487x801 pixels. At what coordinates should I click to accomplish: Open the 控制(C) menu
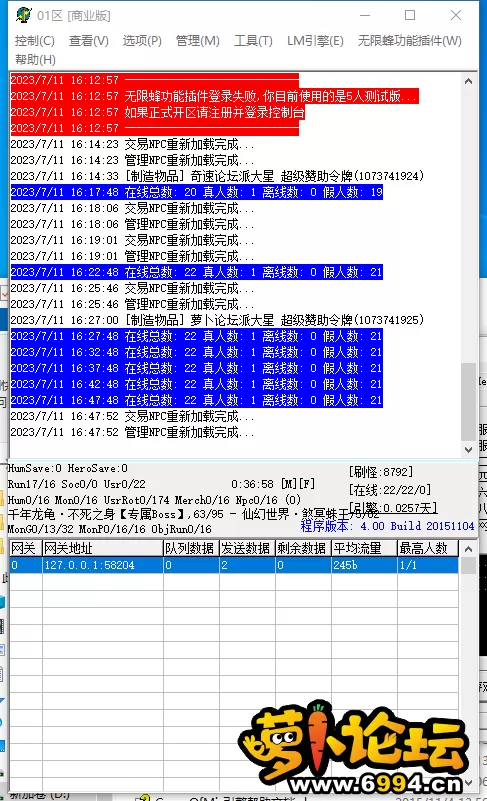click(35, 41)
